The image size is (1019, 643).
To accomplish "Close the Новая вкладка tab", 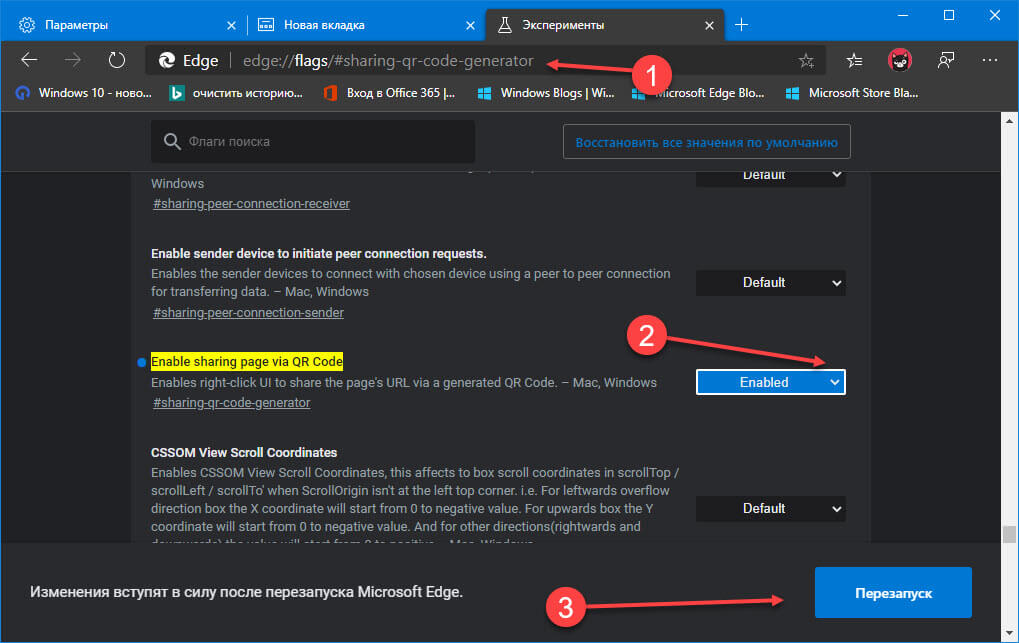I will (471, 25).
